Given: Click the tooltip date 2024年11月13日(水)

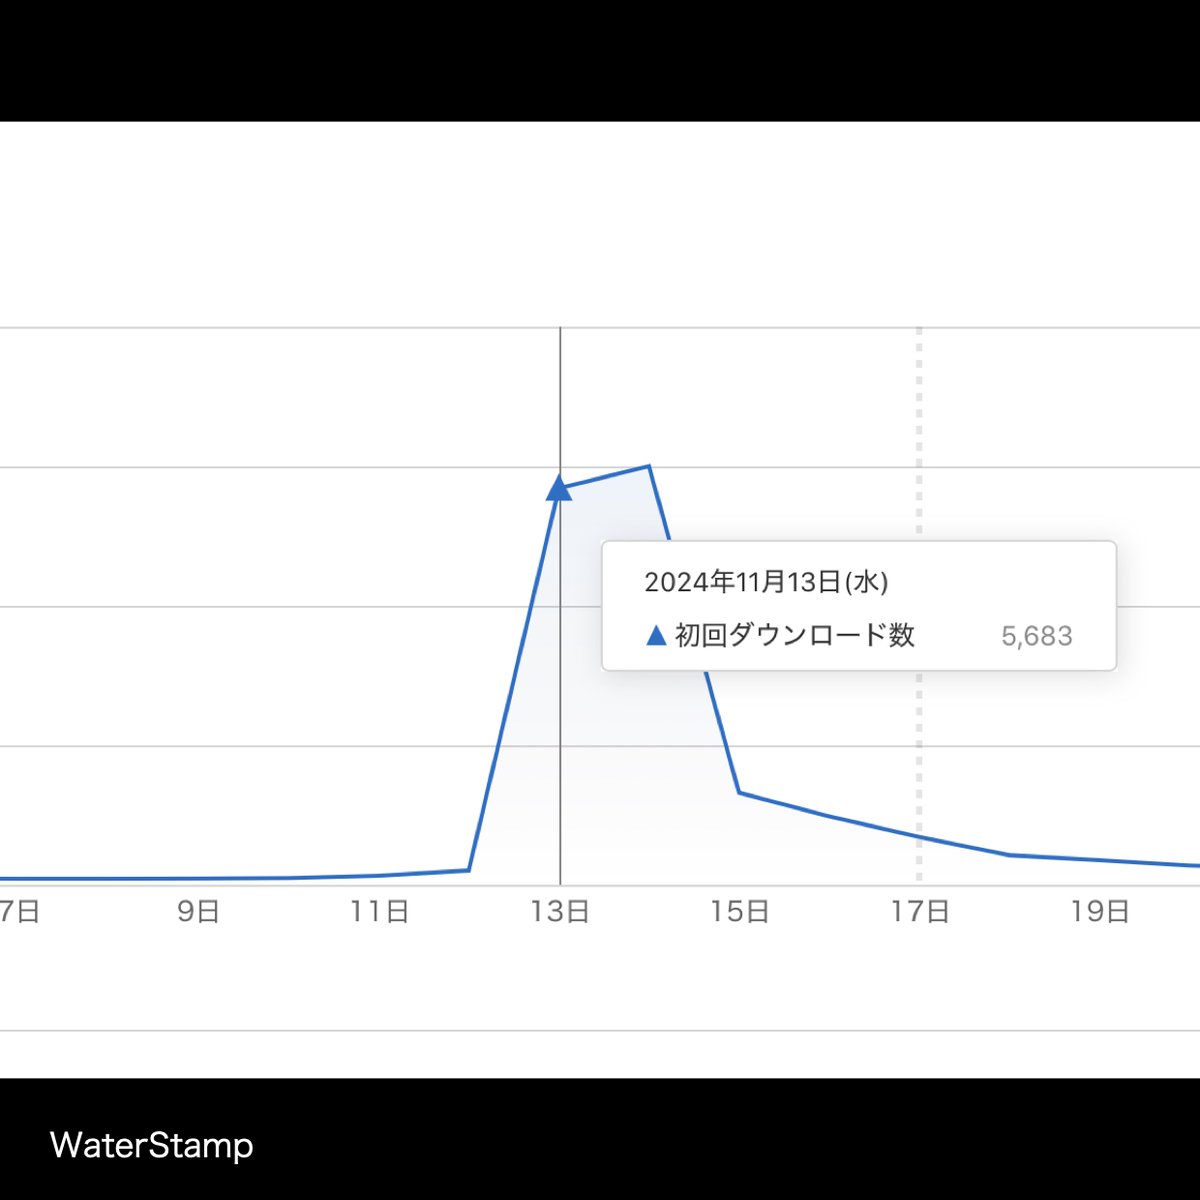Looking at the screenshot, I should click(766, 582).
